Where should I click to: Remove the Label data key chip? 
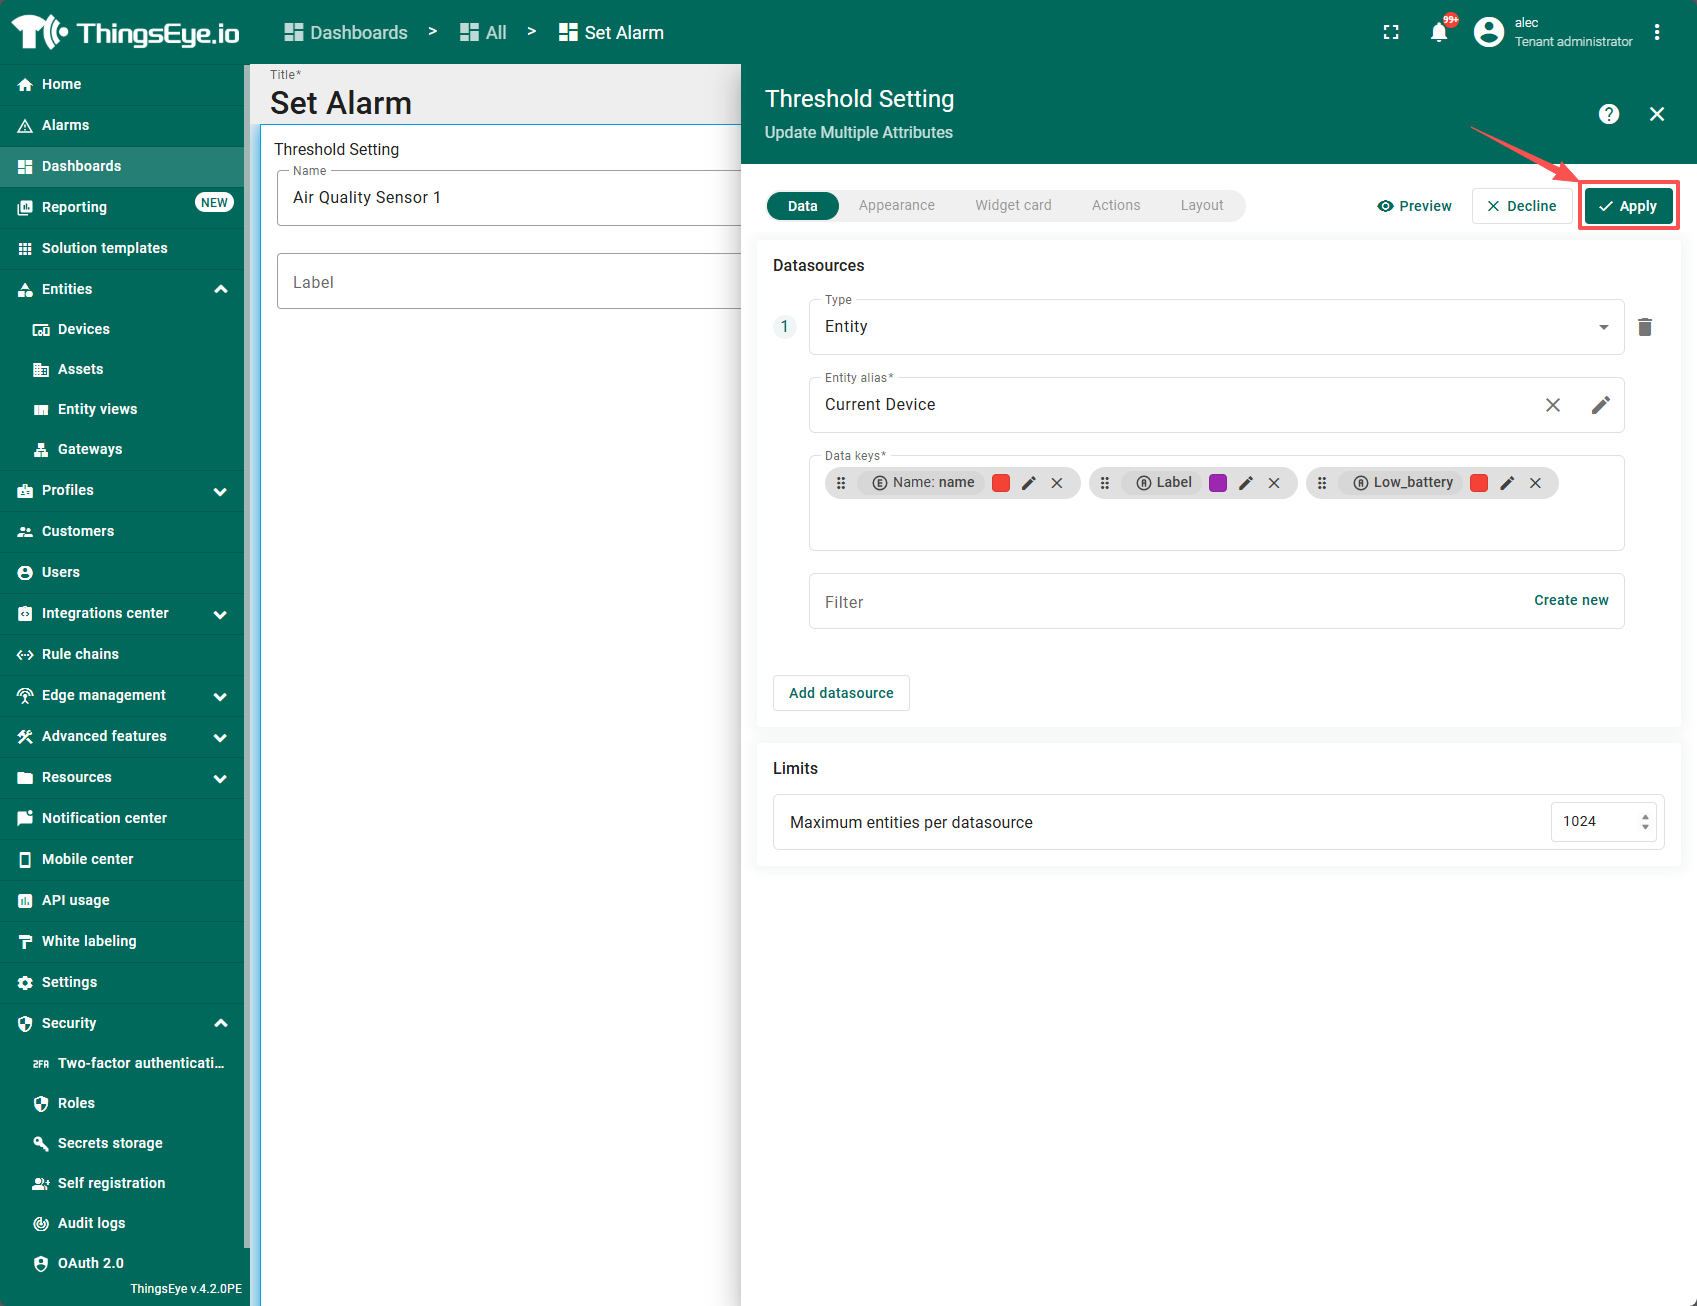point(1274,483)
